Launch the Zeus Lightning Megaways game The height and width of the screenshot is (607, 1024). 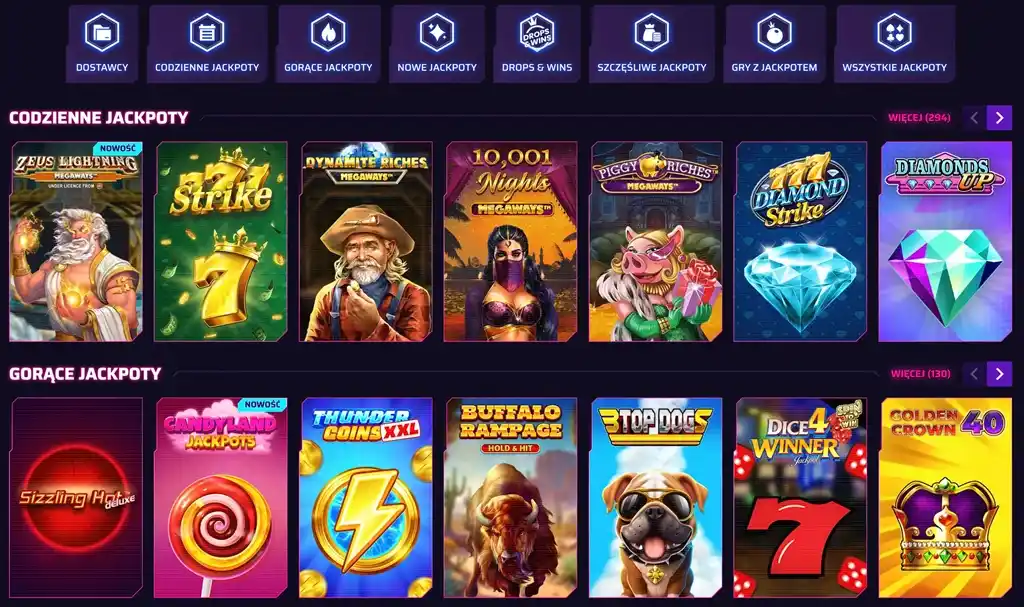pyautogui.click(x=76, y=241)
